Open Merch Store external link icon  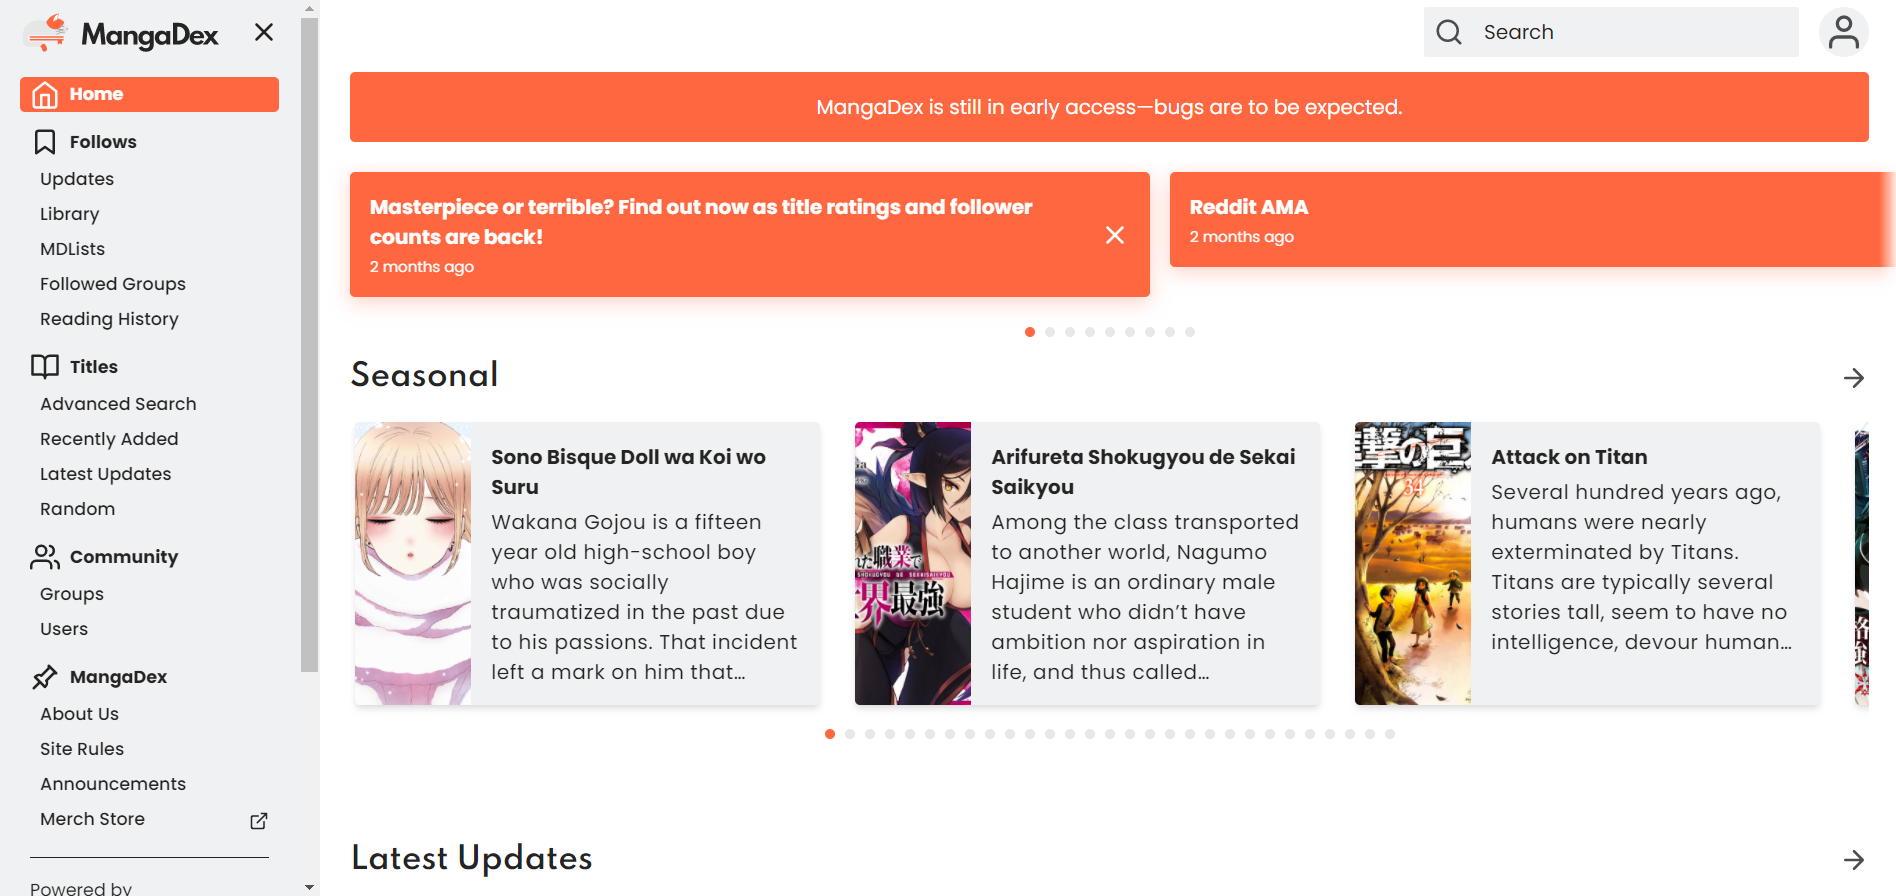259,820
